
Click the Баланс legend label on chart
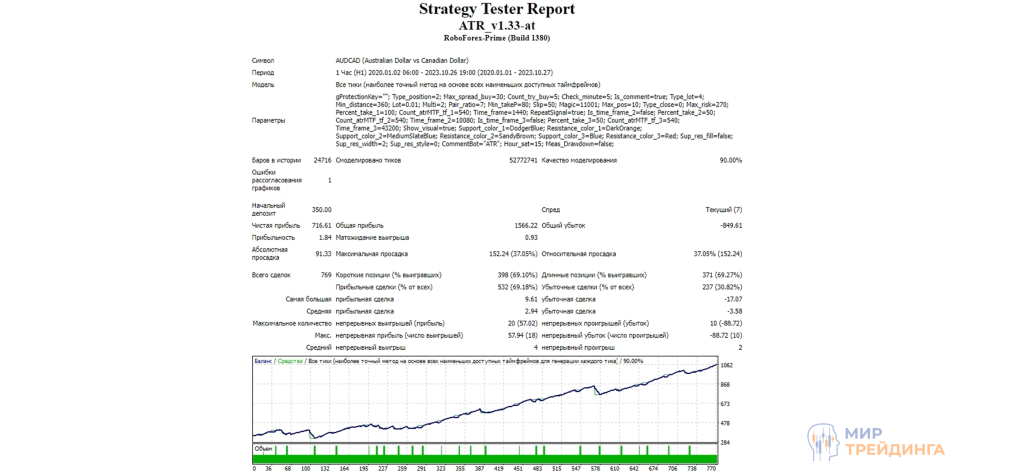(263, 360)
